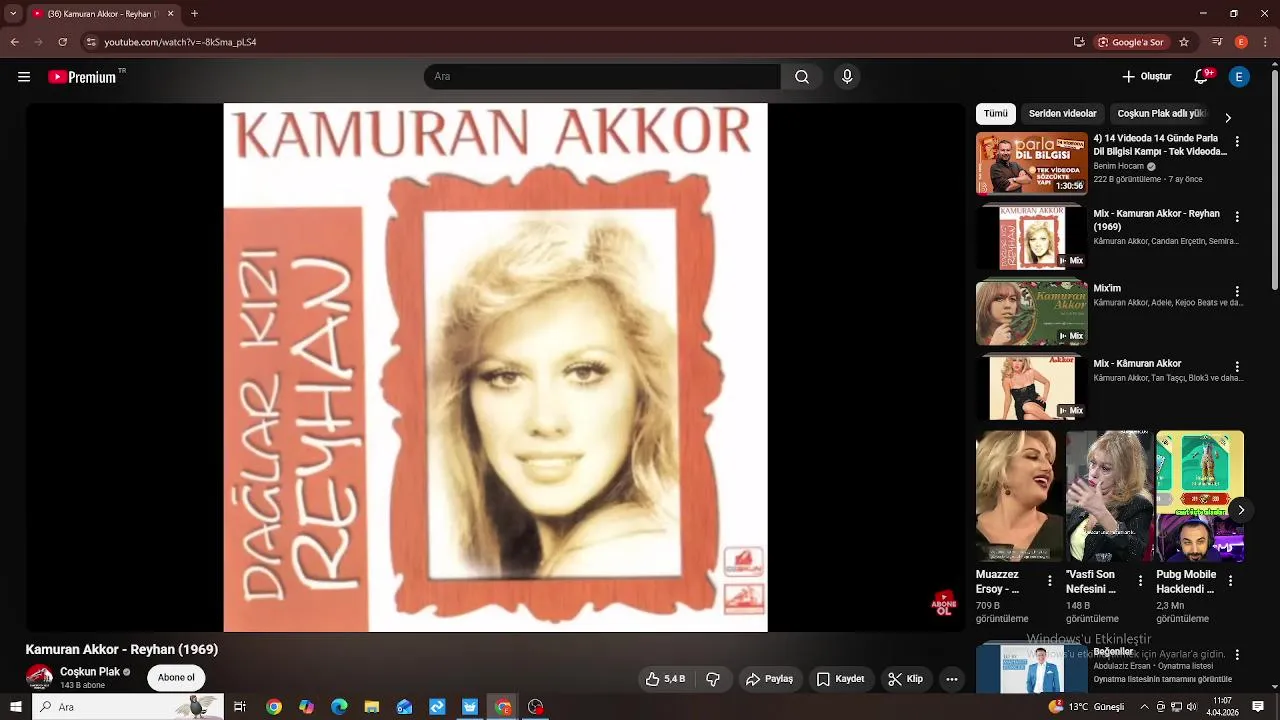Click Google'a Sor lens button

(x=1132, y=42)
